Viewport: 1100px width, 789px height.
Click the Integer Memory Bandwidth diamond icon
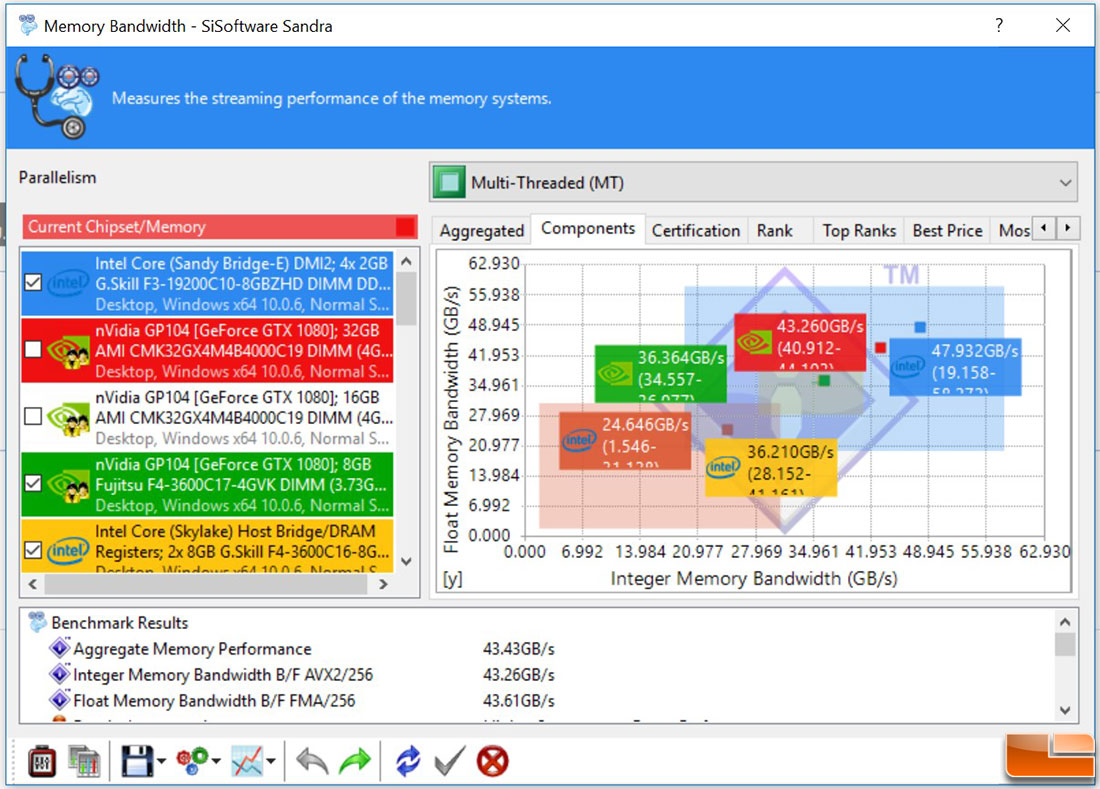coord(60,674)
